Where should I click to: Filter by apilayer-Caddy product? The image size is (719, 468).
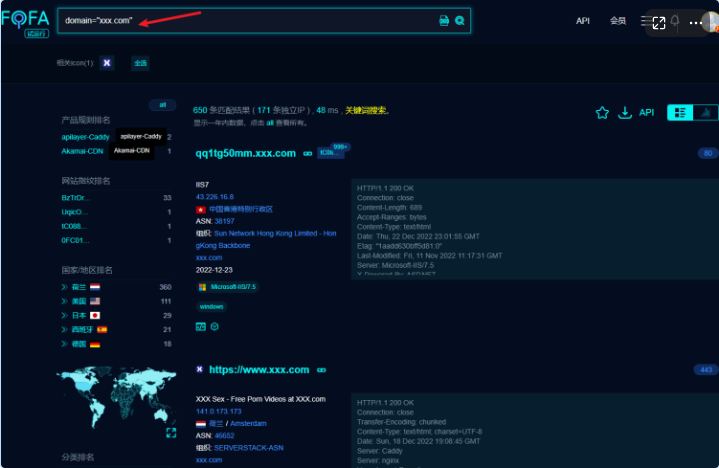(x=85, y=137)
